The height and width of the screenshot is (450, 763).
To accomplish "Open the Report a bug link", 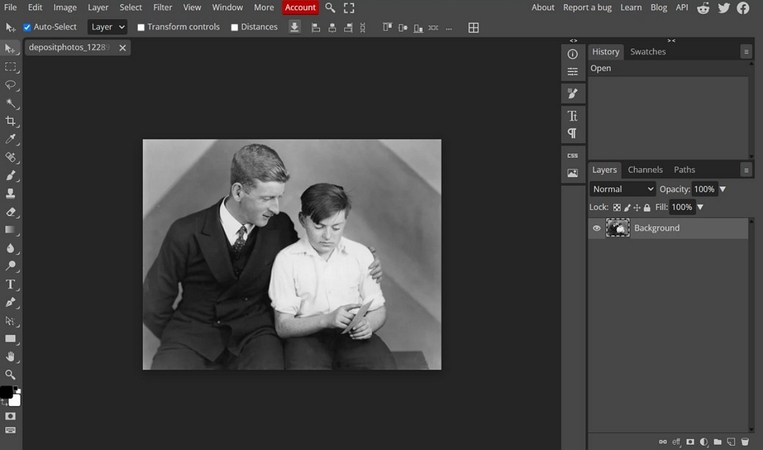I will tap(587, 7).
